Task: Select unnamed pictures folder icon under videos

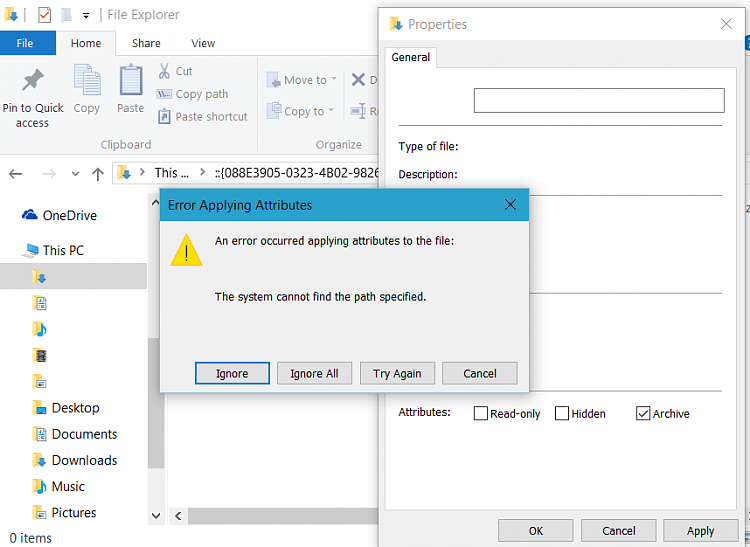Action: (x=40, y=382)
